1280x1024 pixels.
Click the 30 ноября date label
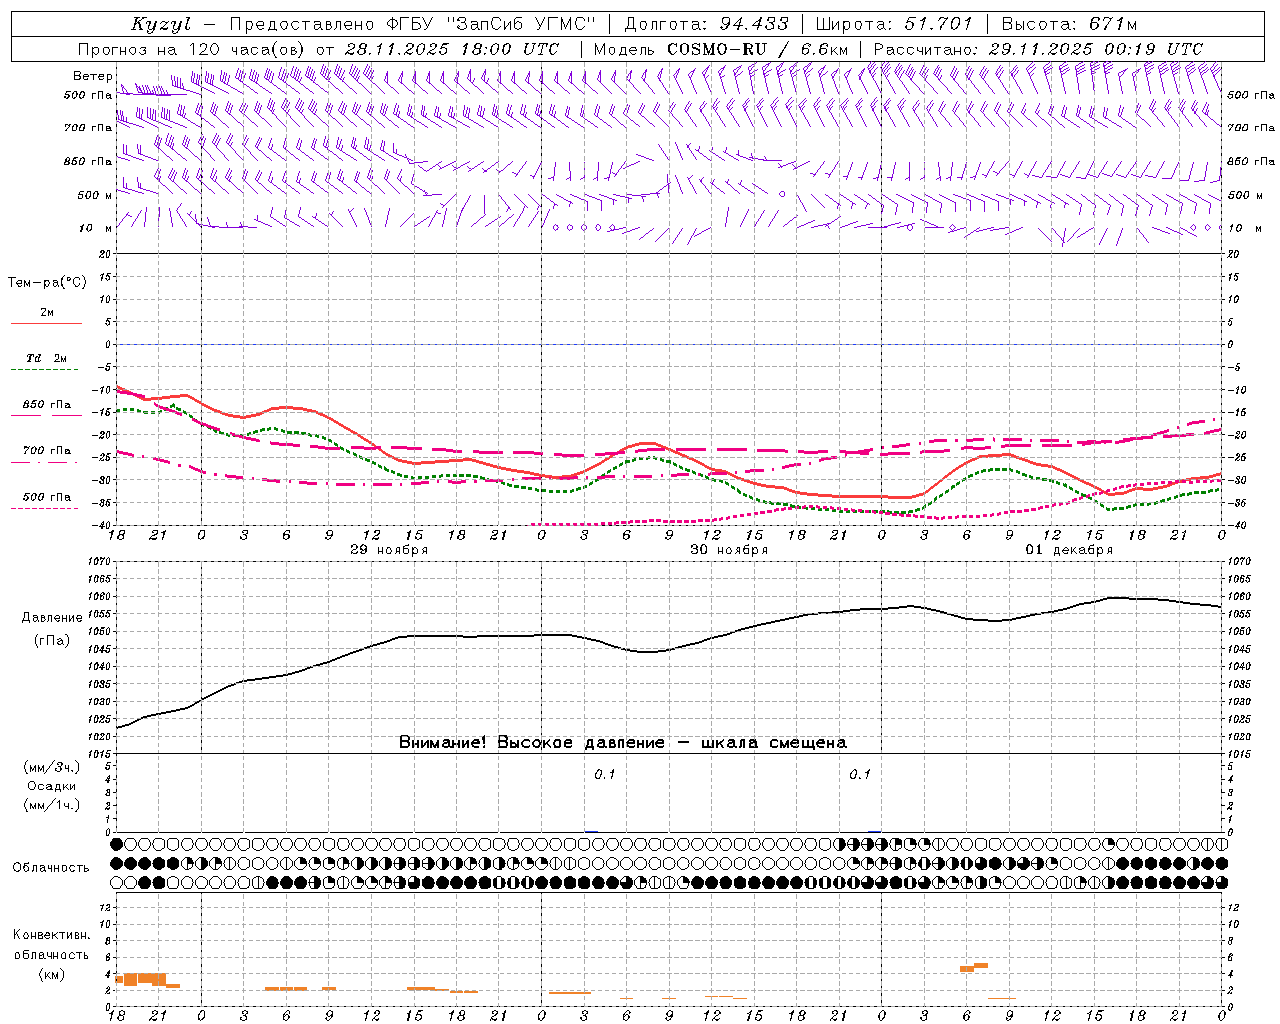point(729,550)
